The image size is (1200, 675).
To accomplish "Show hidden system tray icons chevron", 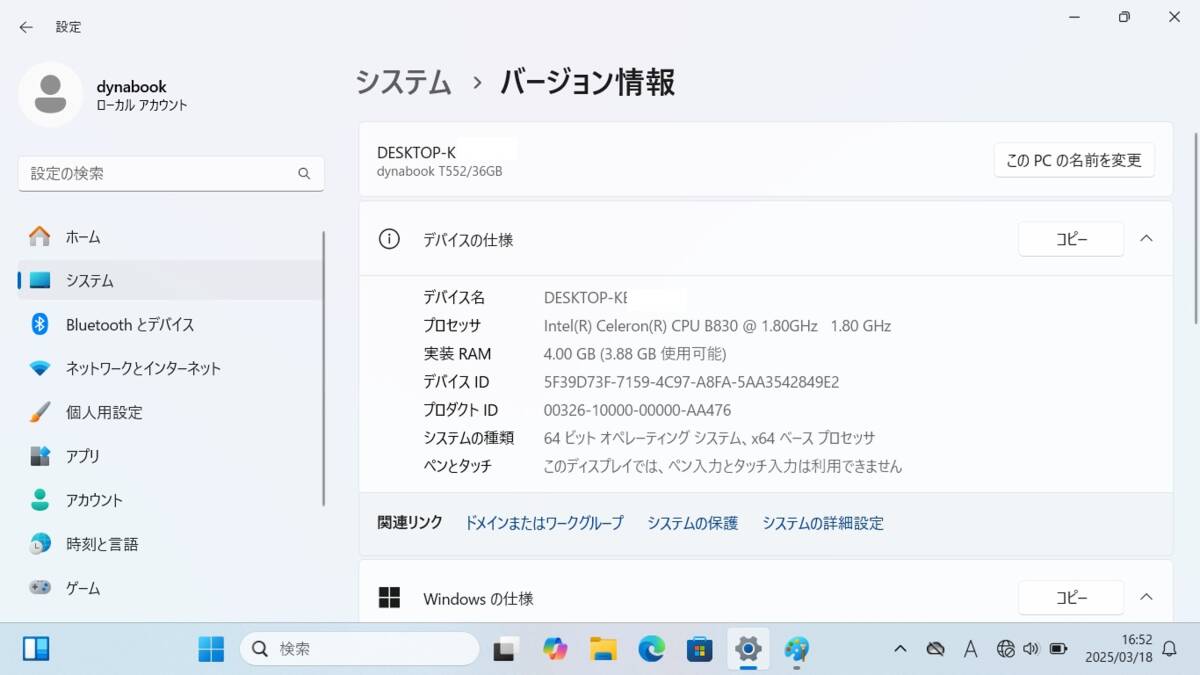I will [x=900, y=649].
